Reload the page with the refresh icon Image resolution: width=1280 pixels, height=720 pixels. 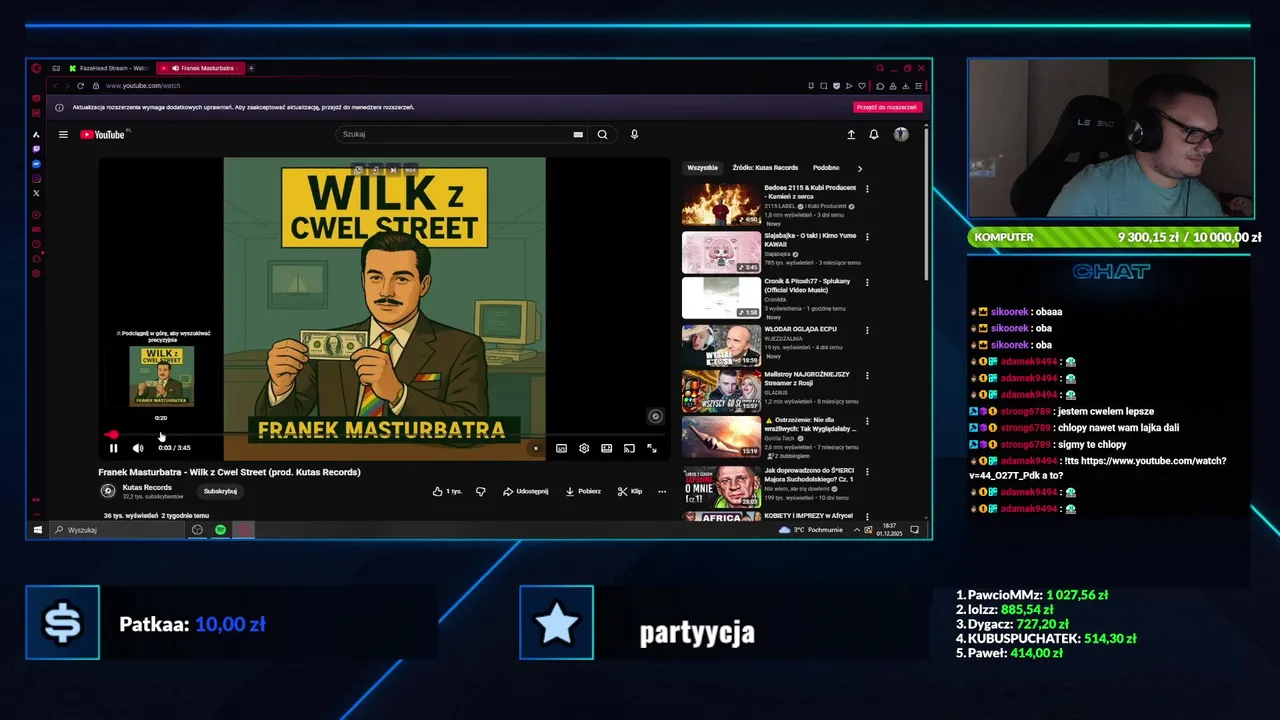[x=80, y=86]
